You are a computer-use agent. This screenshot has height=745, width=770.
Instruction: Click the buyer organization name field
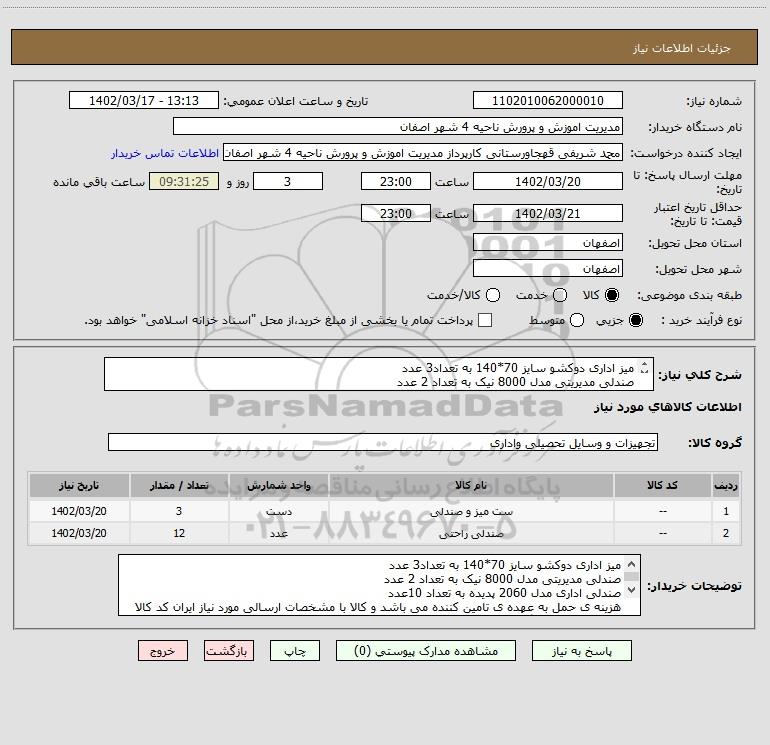coord(398,127)
